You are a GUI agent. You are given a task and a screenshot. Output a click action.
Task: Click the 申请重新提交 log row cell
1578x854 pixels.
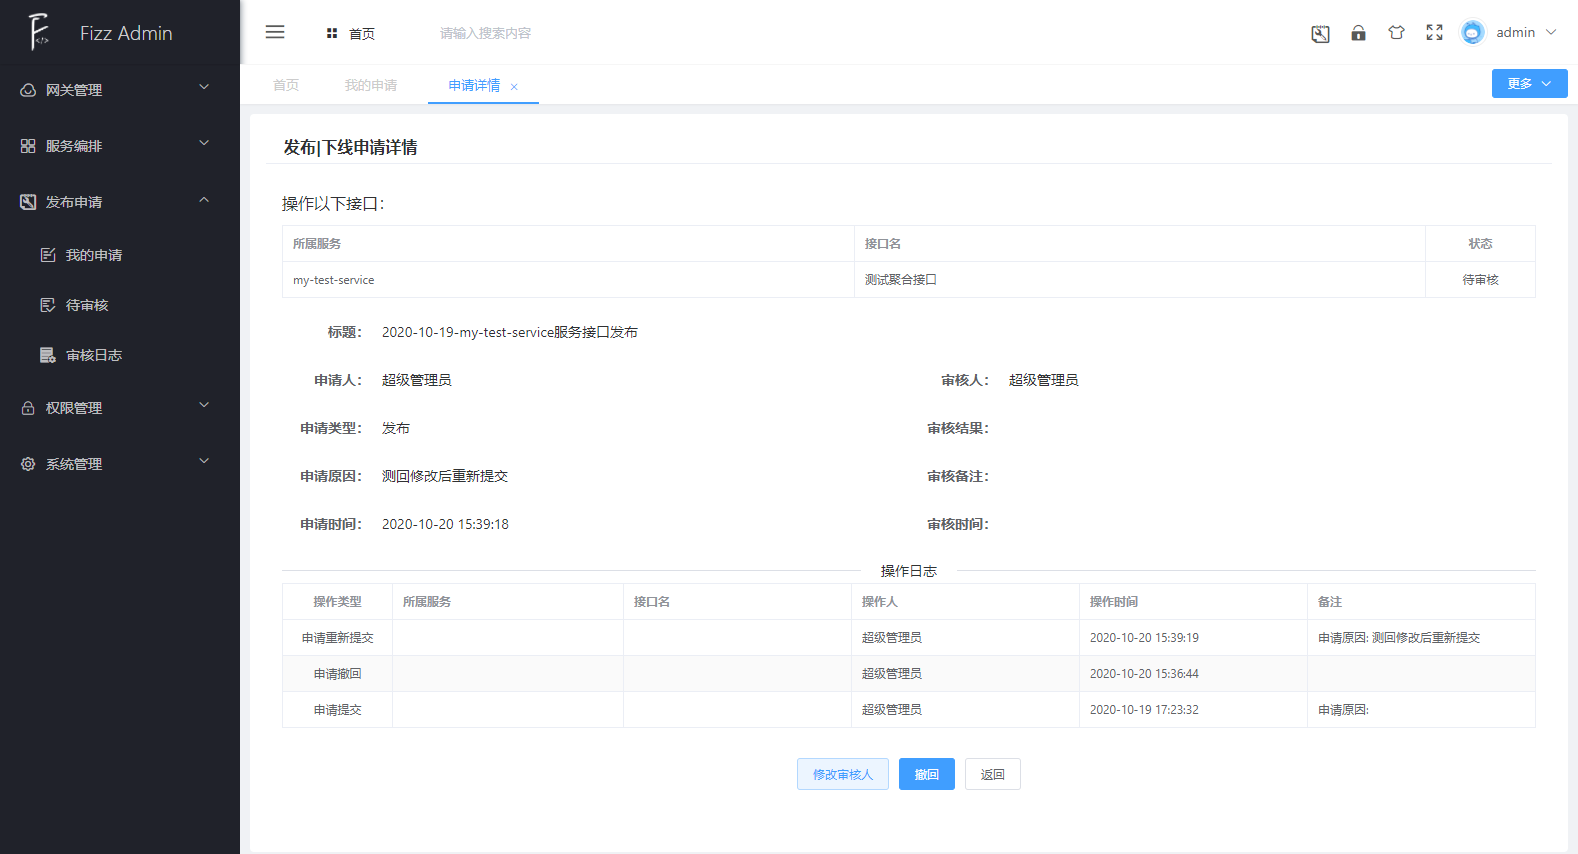point(338,638)
